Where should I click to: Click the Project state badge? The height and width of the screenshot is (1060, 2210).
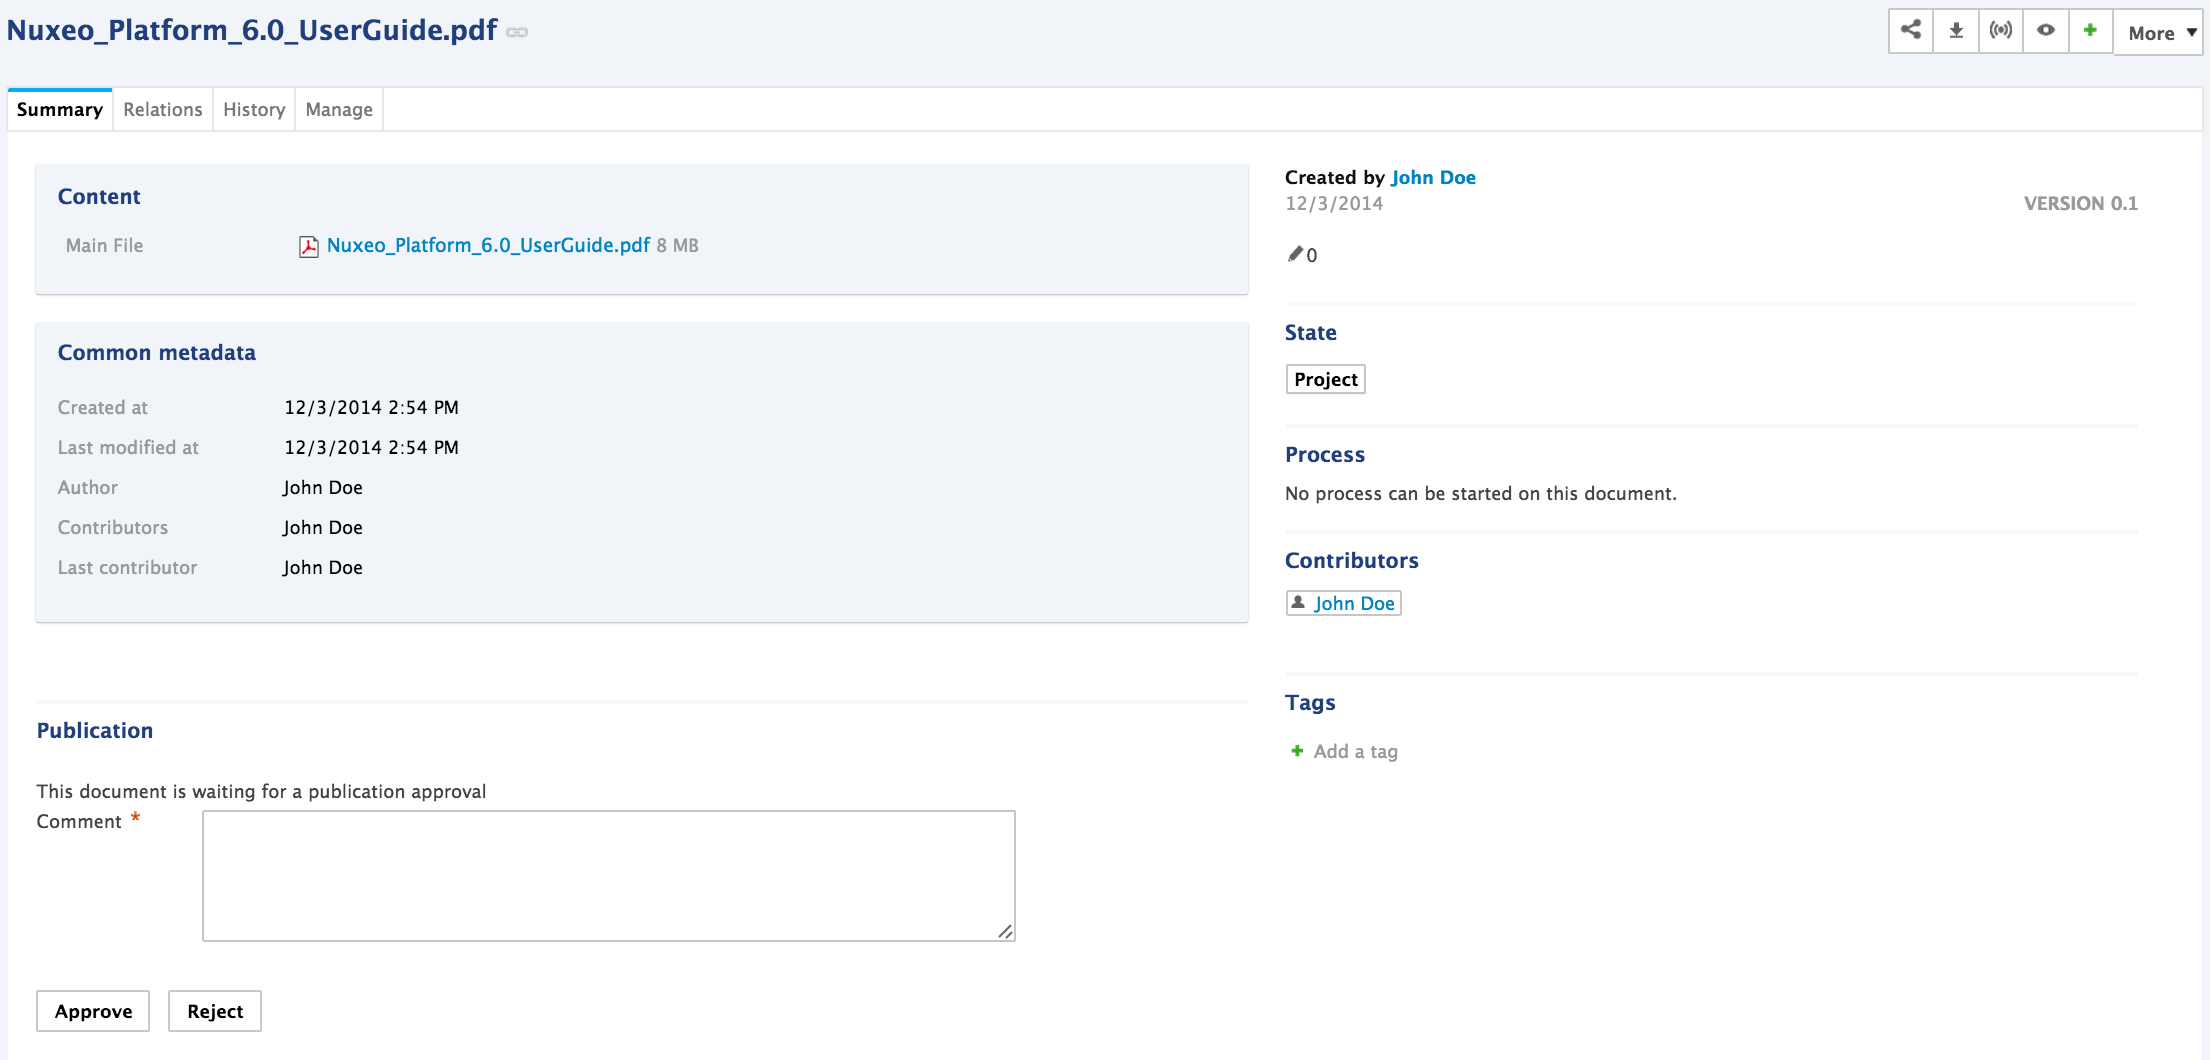tap(1326, 379)
